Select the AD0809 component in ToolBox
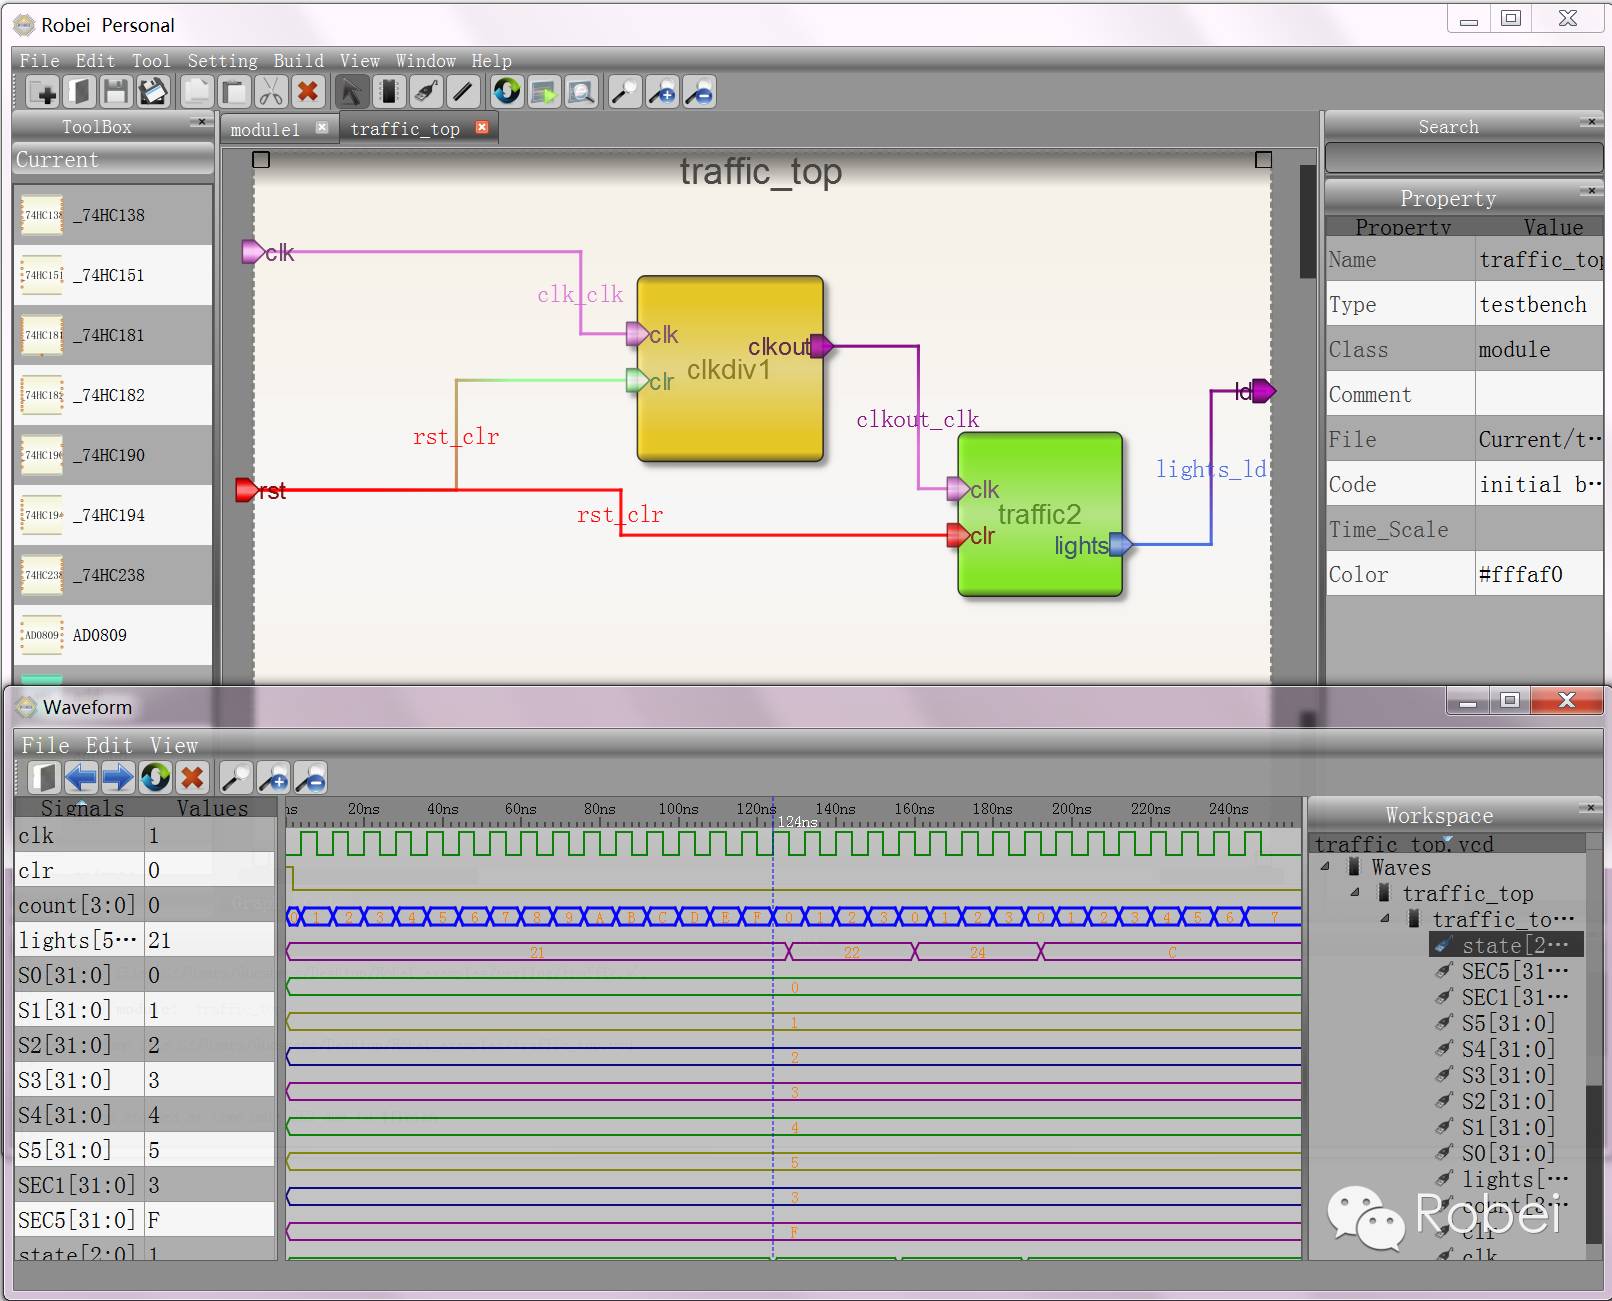 [113, 635]
